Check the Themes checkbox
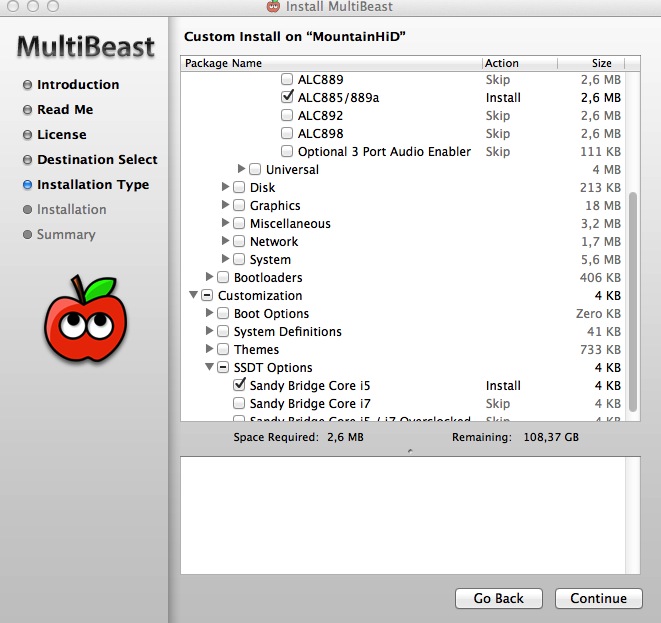Image resolution: width=661 pixels, height=623 pixels. click(223, 349)
